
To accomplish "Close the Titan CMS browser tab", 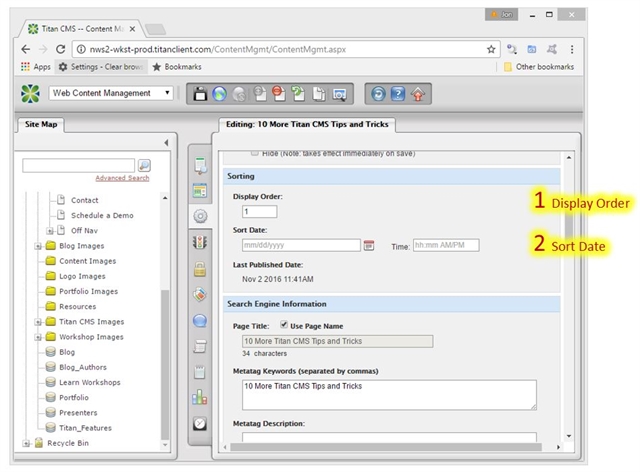I will pos(132,29).
